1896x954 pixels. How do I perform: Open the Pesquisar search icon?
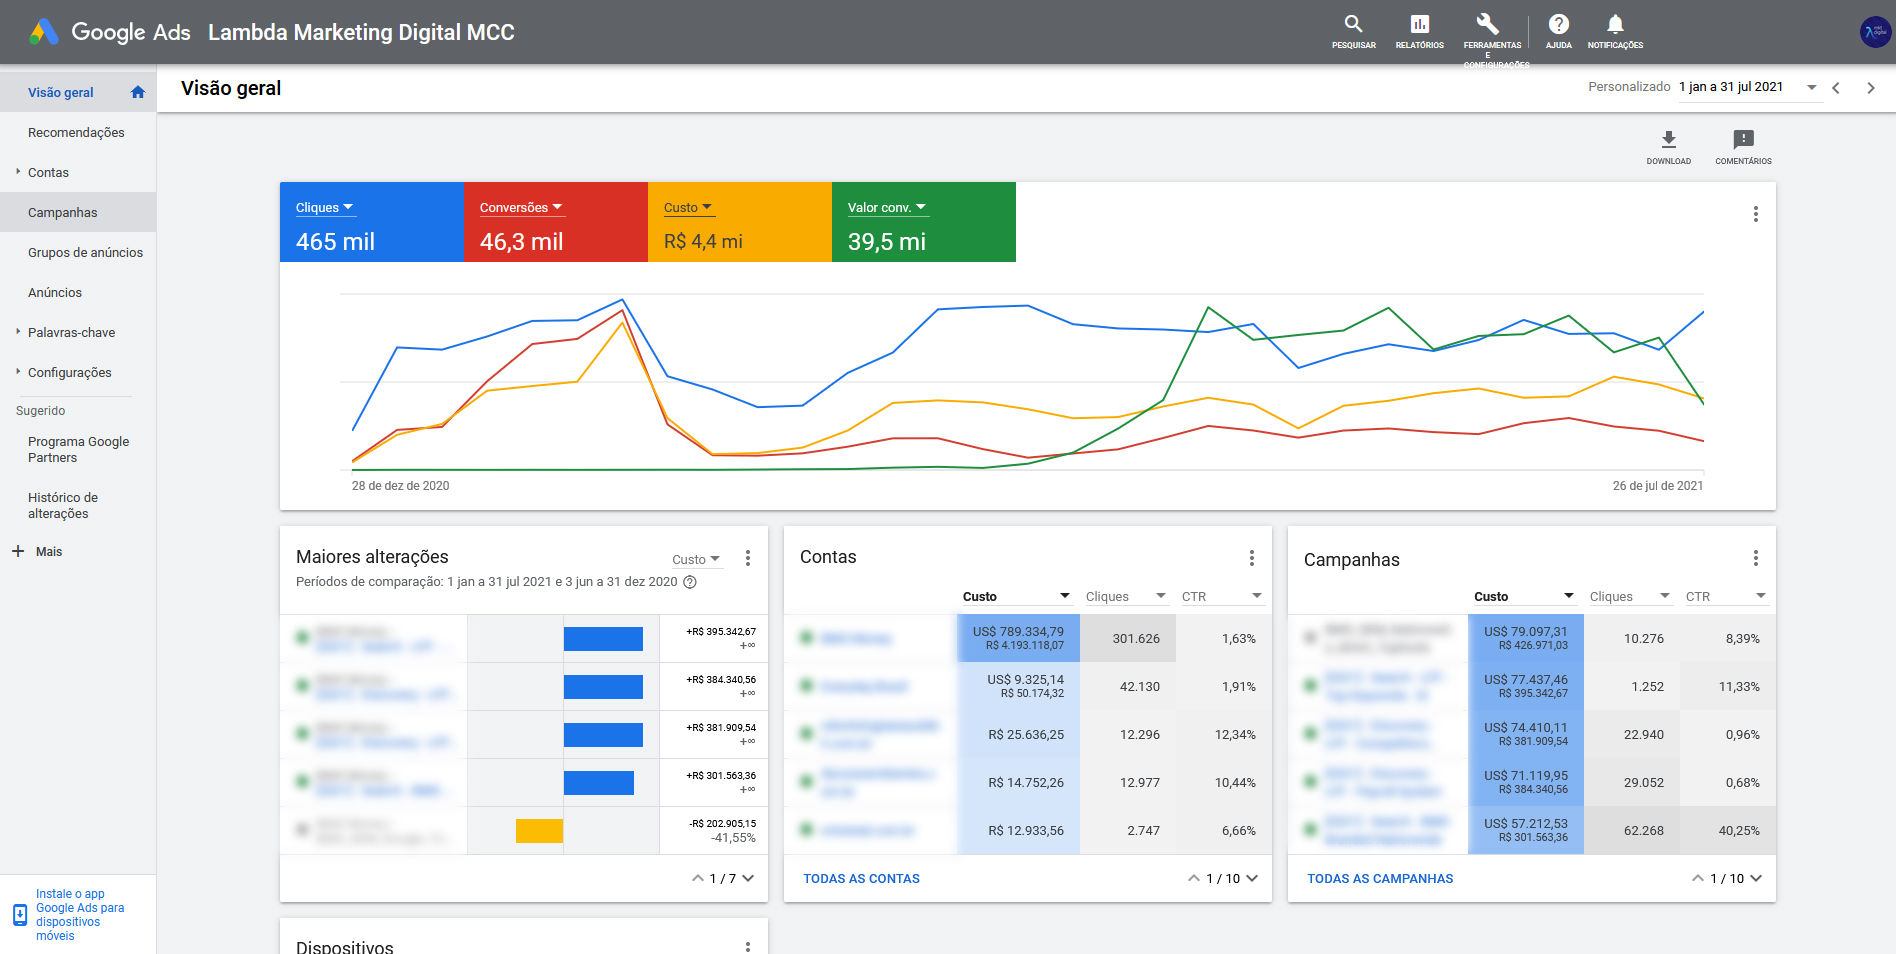click(x=1353, y=24)
